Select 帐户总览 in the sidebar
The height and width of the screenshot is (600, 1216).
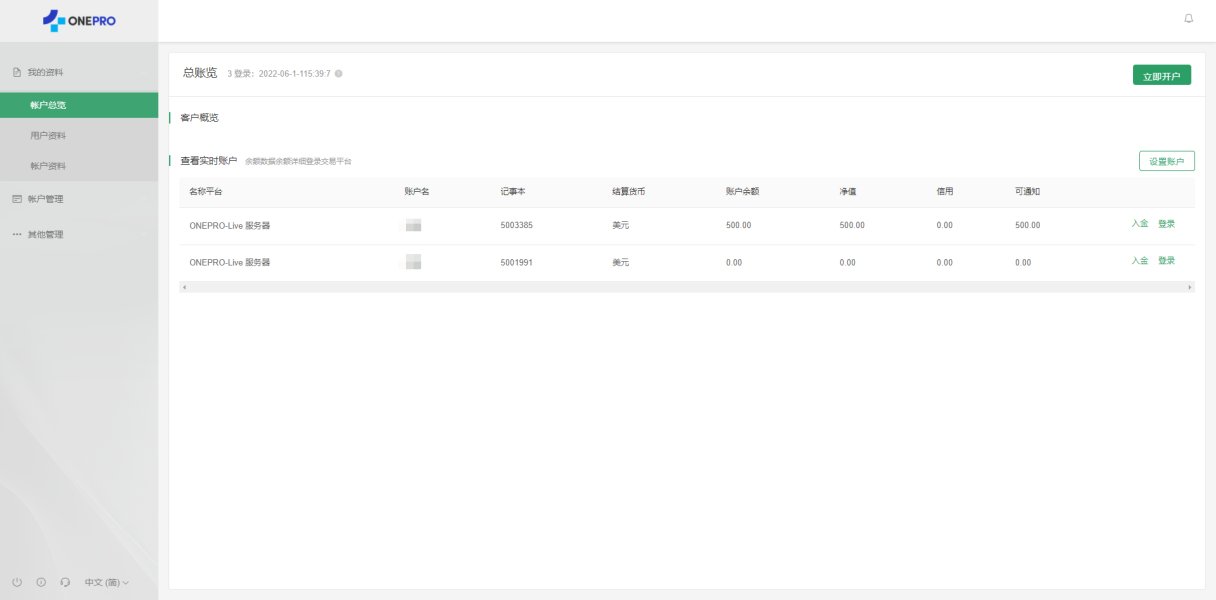[79, 105]
